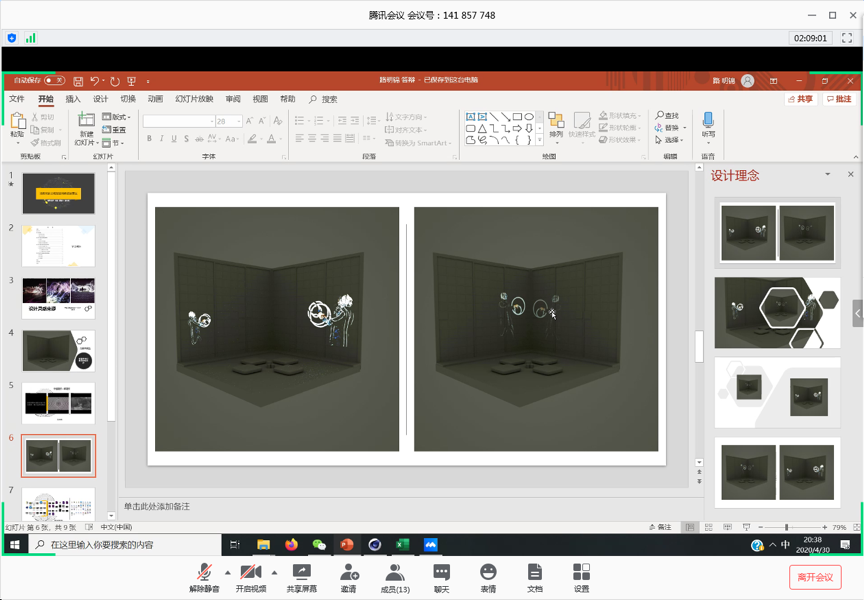Open the 设置 settings icon

(x=581, y=573)
